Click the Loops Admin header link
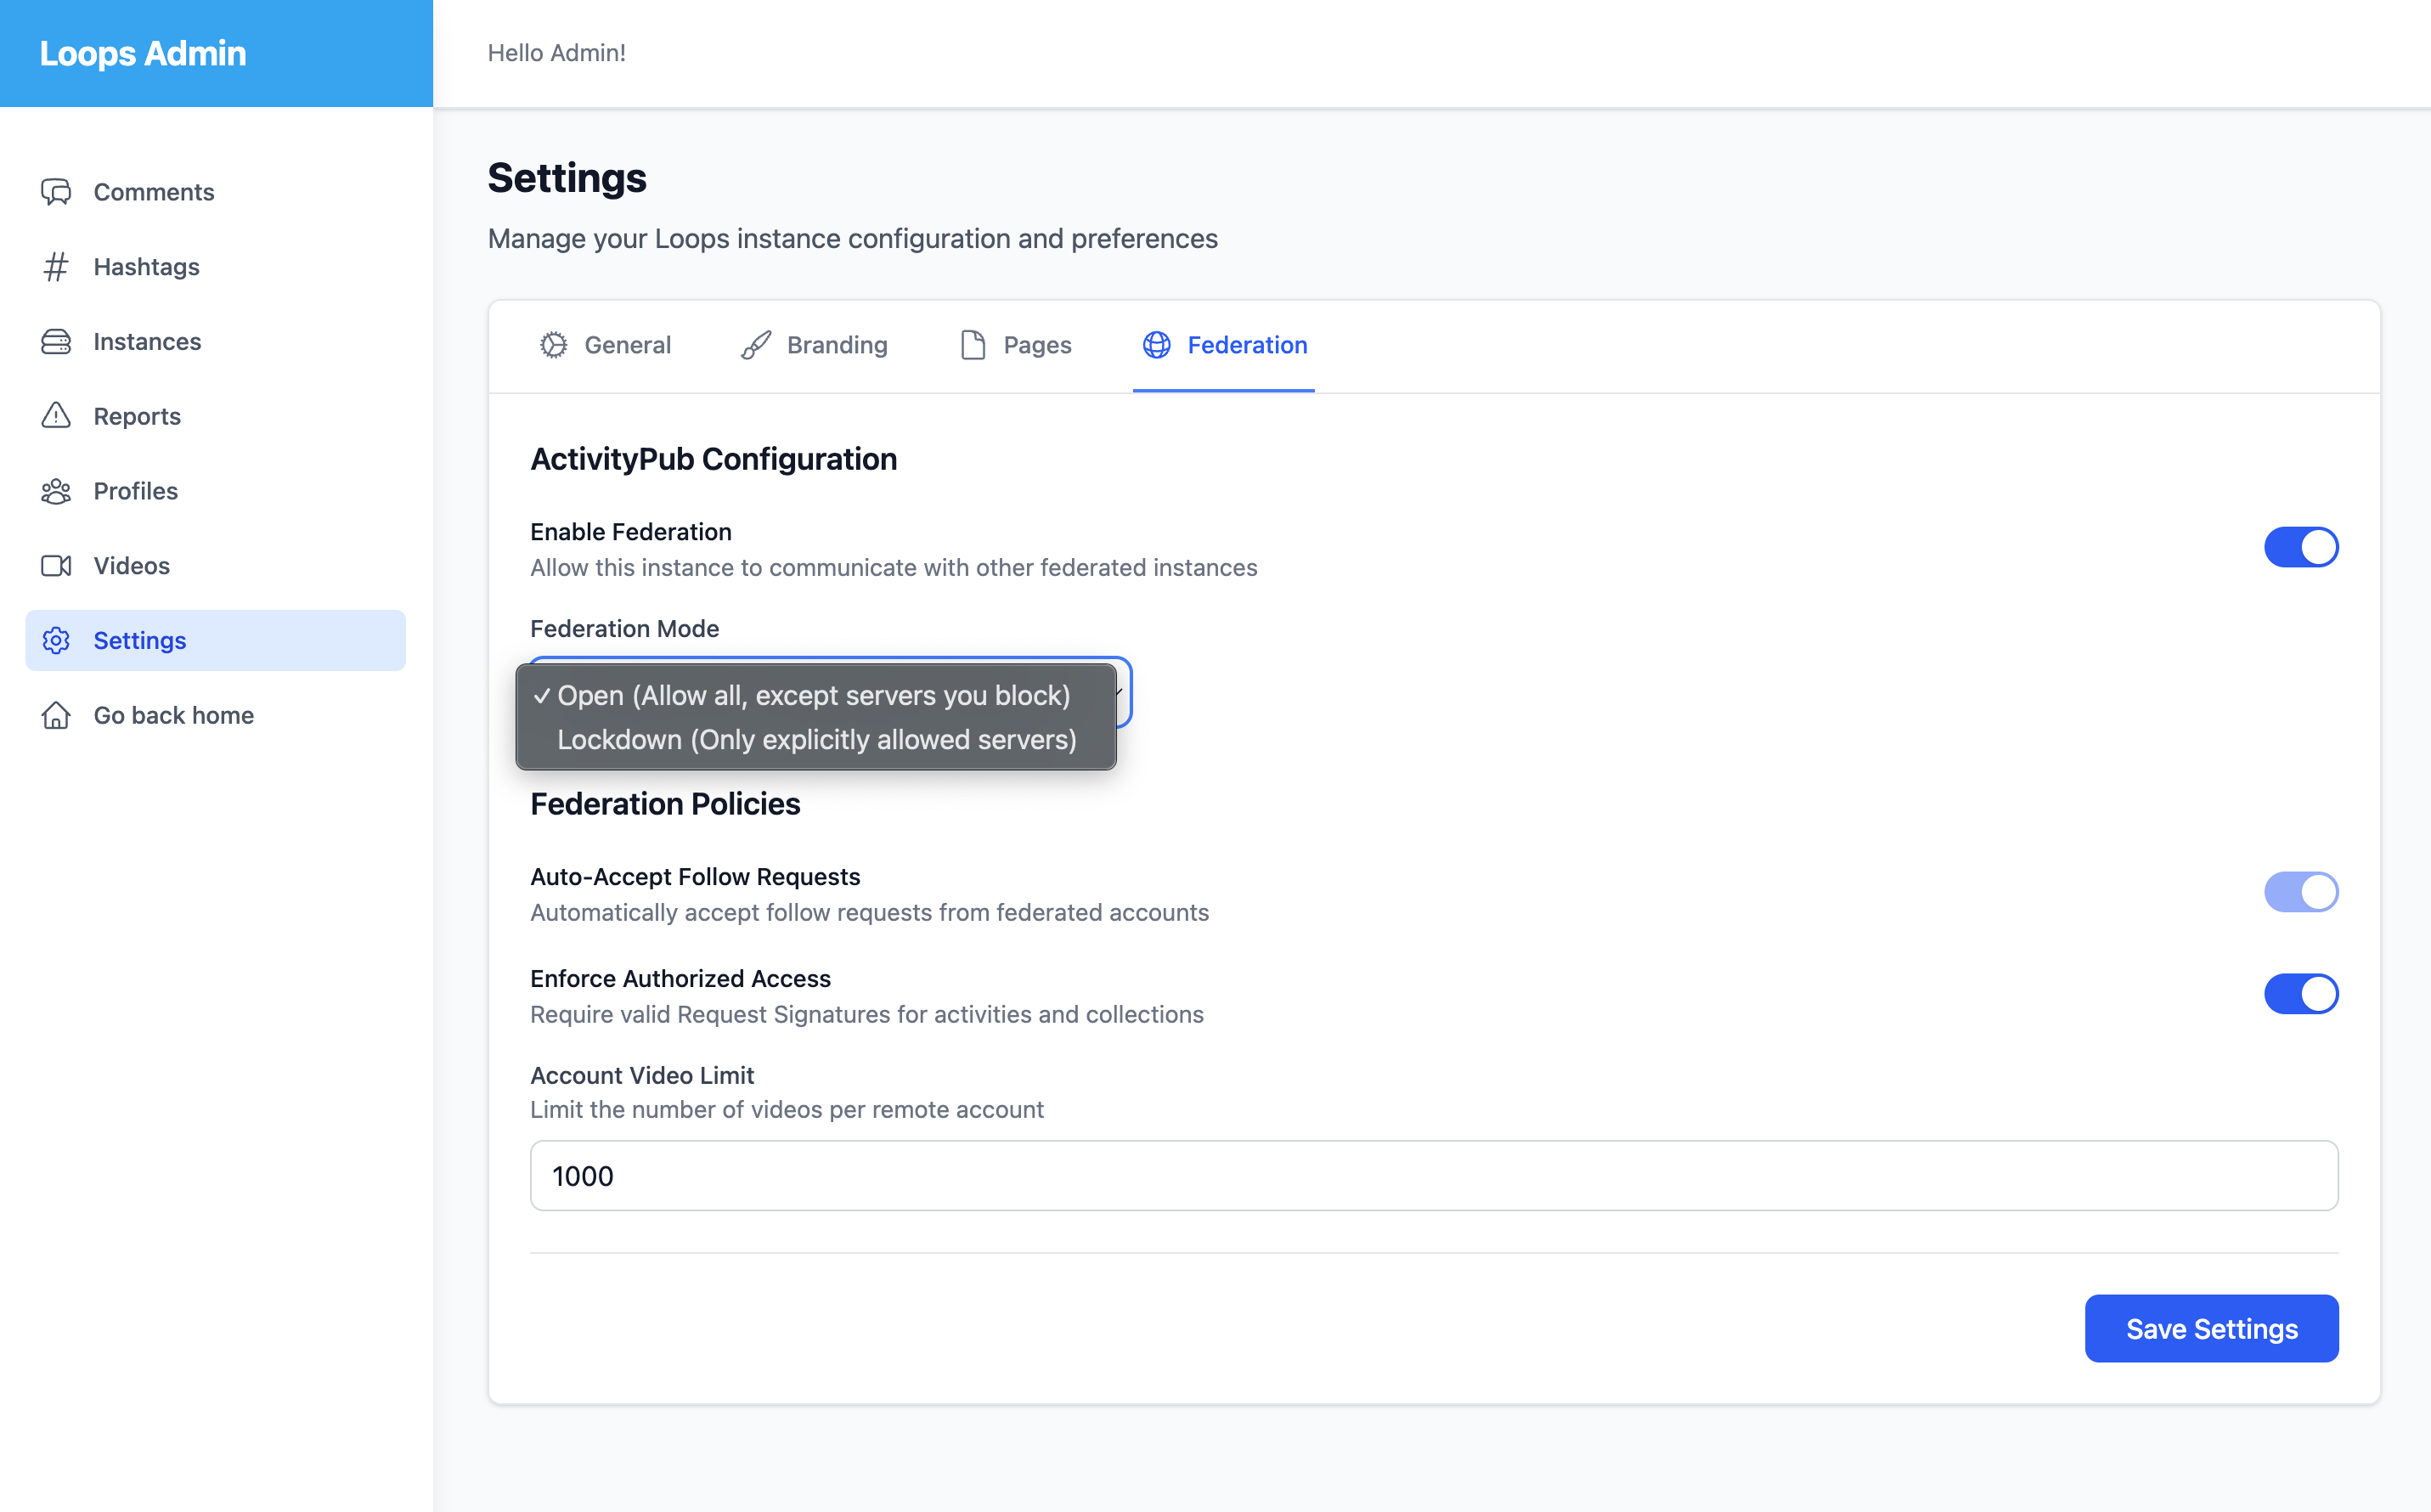 [143, 53]
